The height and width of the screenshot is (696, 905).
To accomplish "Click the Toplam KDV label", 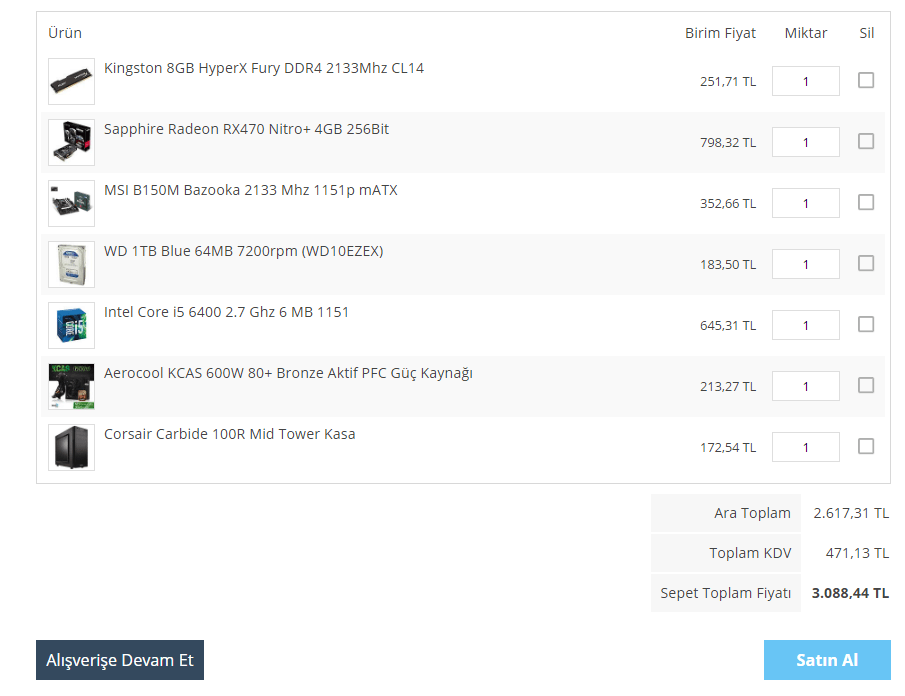I will pos(750,553).
